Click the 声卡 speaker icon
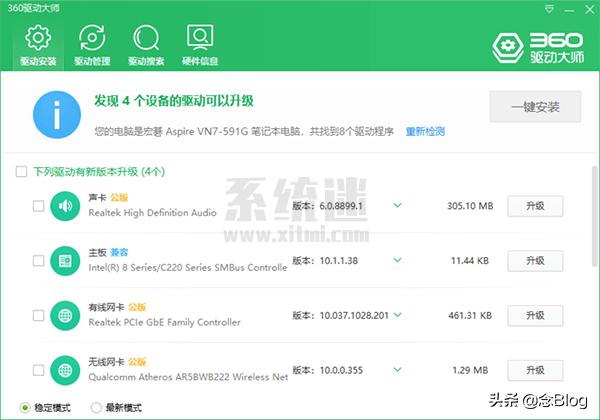The image size is (600, 420). coord(65,206)
